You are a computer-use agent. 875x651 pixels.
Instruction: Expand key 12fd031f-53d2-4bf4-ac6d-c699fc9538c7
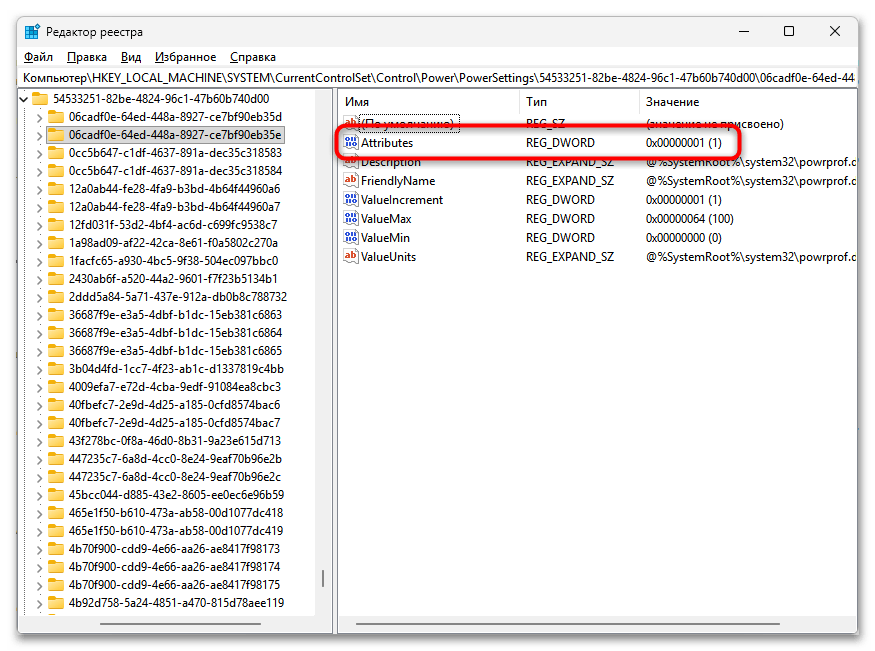pyautogui.click(x=39, y=225)
